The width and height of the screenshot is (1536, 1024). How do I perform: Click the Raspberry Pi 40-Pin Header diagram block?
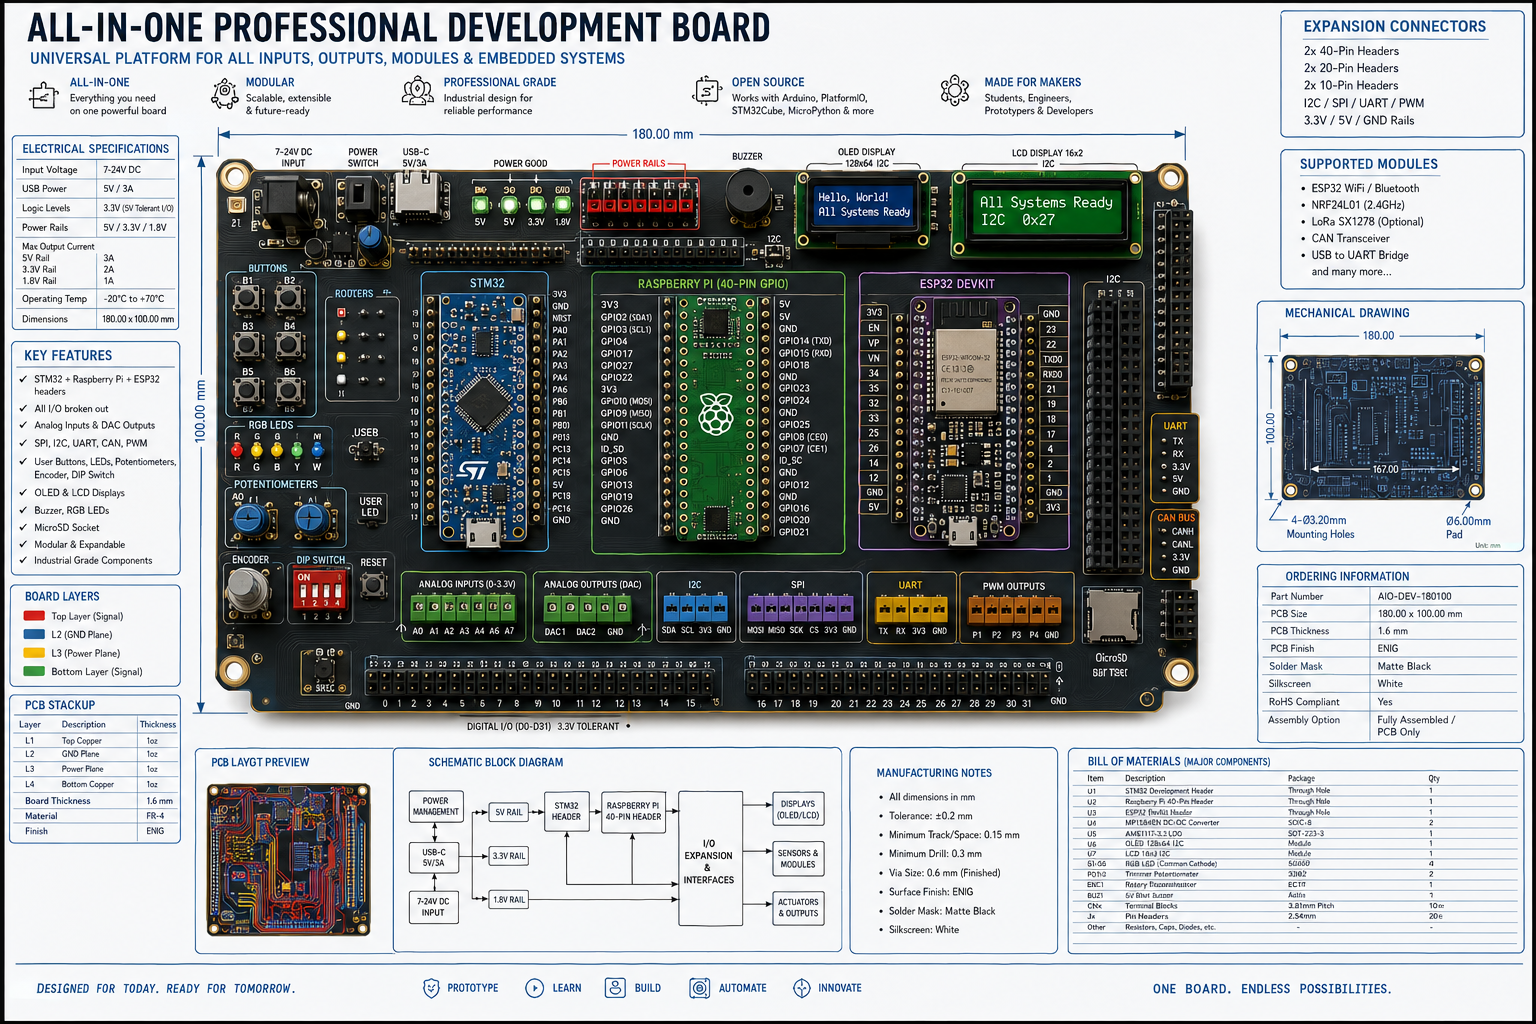[x=633, y=811]
